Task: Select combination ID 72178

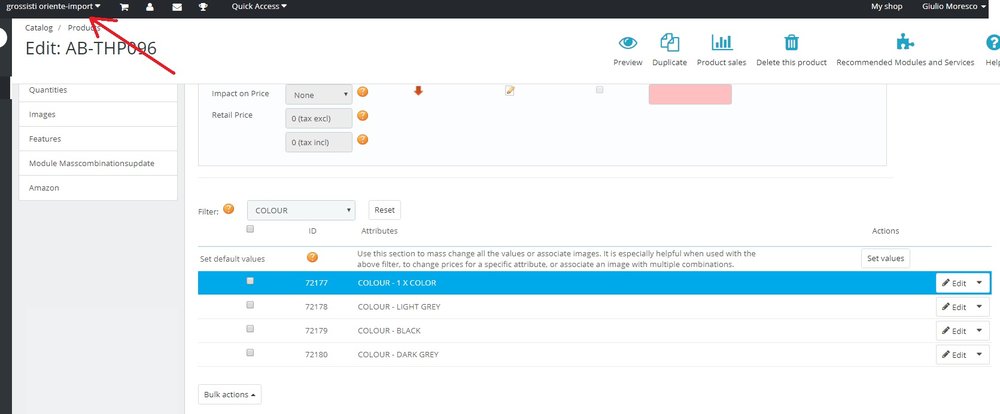Action: [x=316, y=307]
